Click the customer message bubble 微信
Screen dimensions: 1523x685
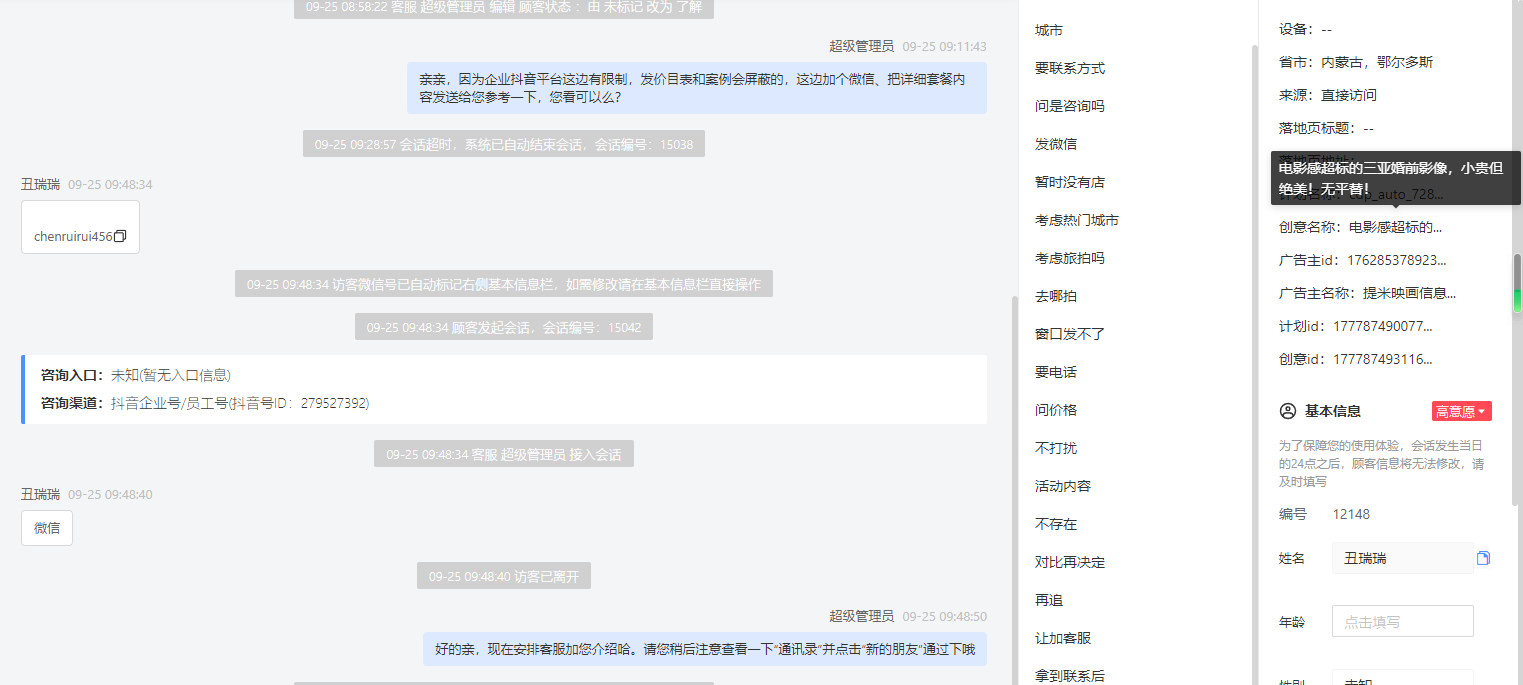pyautogui.click(x=47, y=528)
